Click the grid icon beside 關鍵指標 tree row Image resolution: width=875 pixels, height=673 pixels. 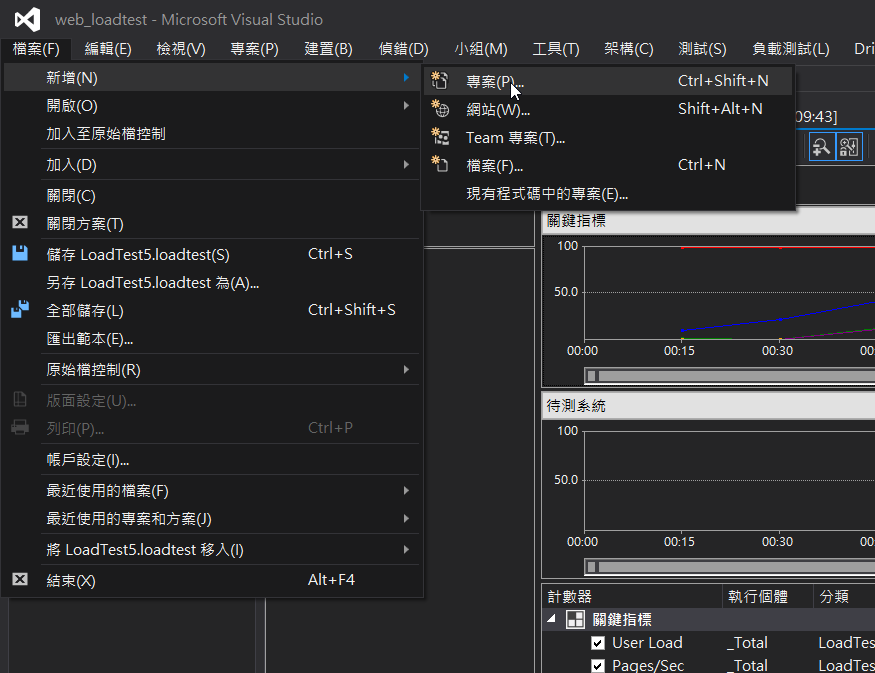(x=575, y=619)
